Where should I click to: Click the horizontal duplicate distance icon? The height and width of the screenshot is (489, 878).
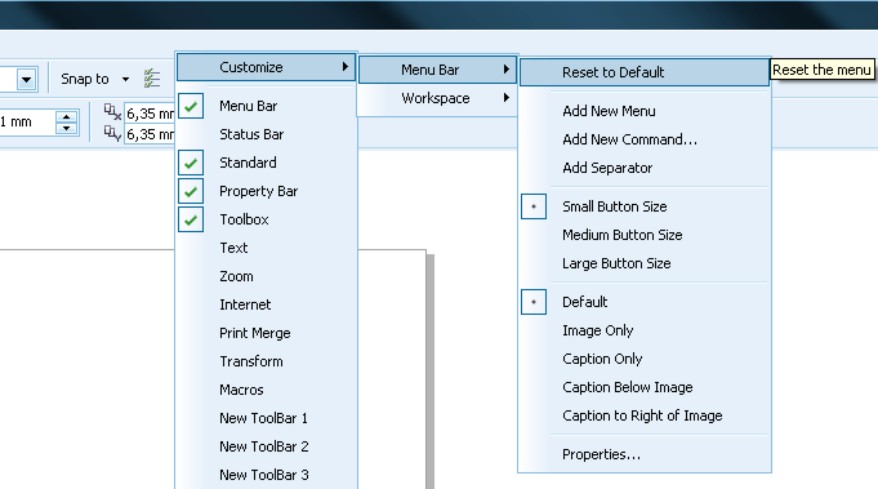point(113,112)
